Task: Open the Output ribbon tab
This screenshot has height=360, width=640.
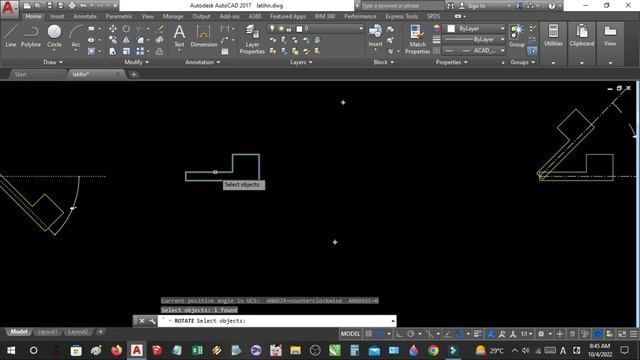Action: click(201, 16)
